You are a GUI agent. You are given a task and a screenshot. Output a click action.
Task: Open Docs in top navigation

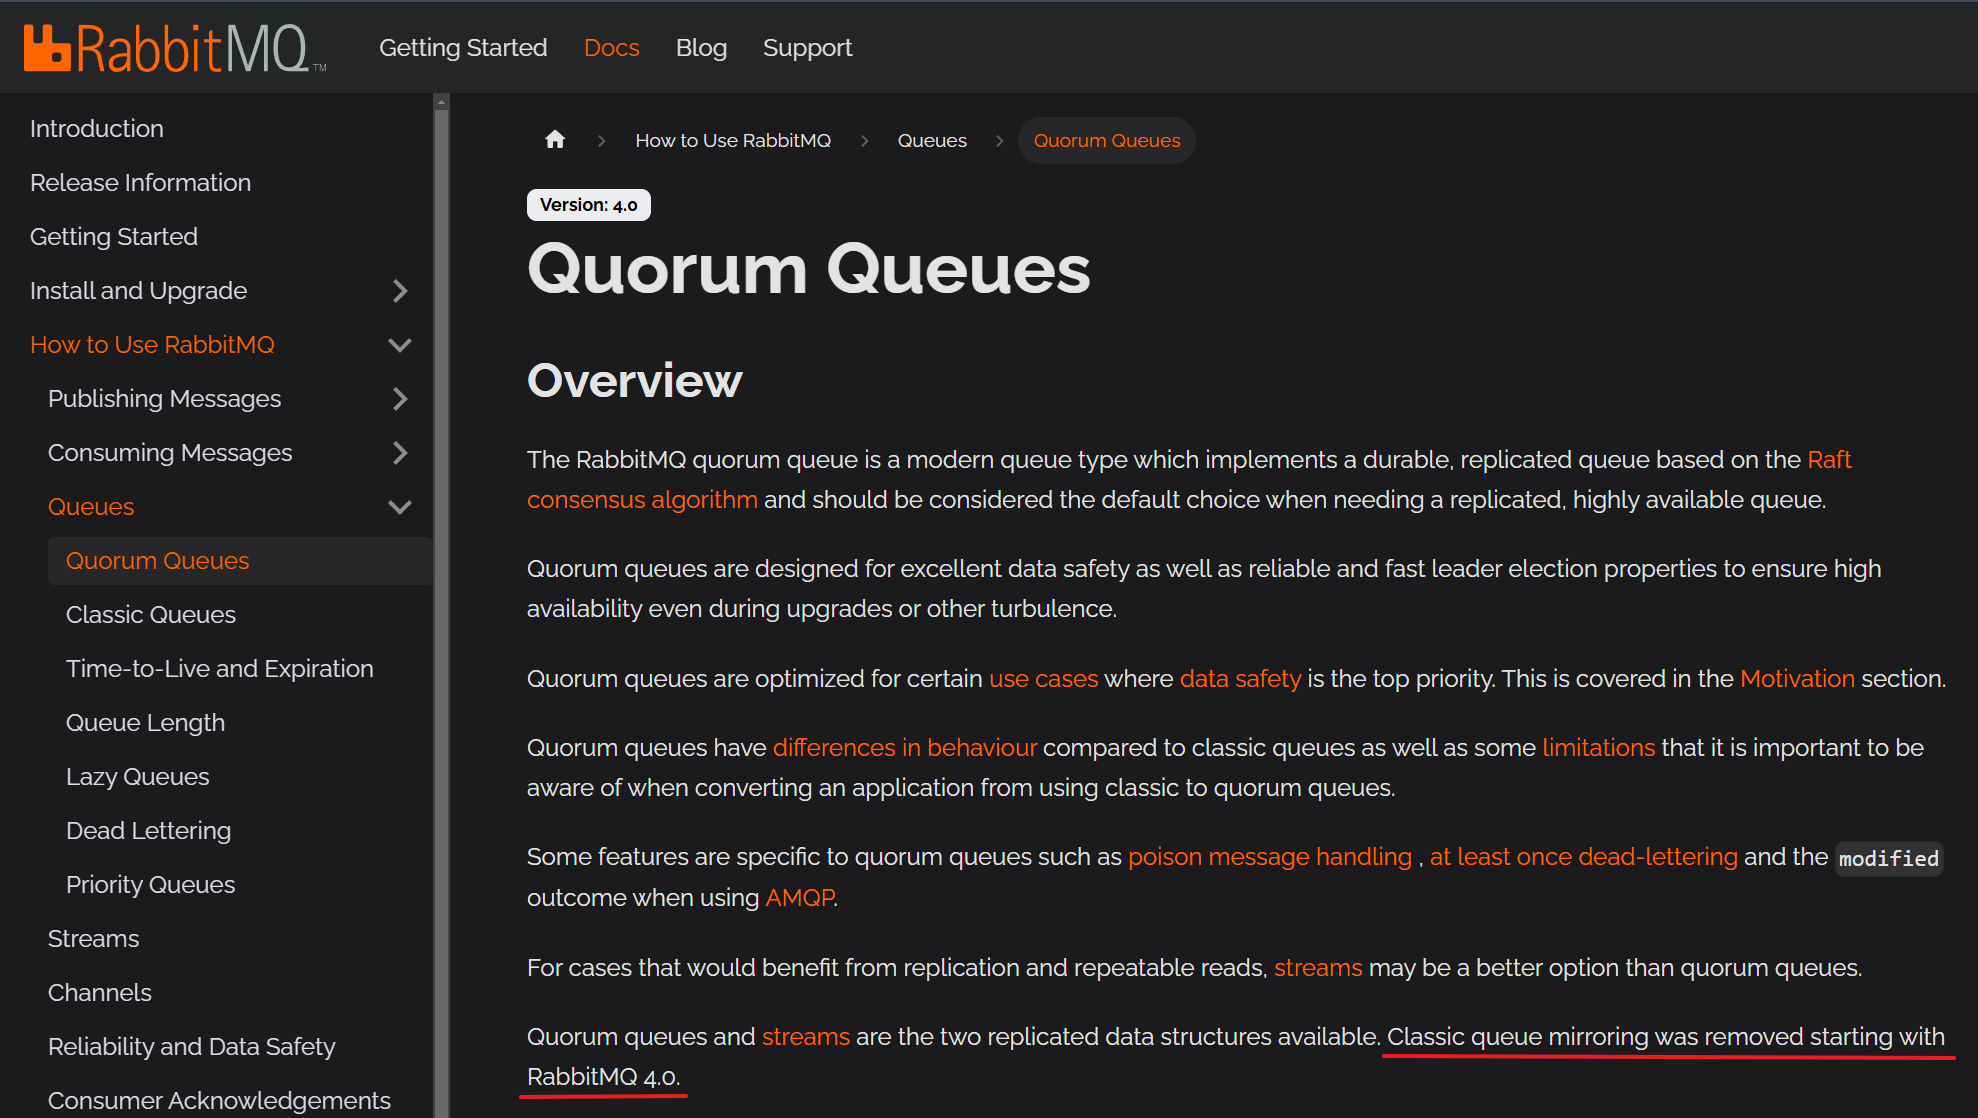pos(611,48)
